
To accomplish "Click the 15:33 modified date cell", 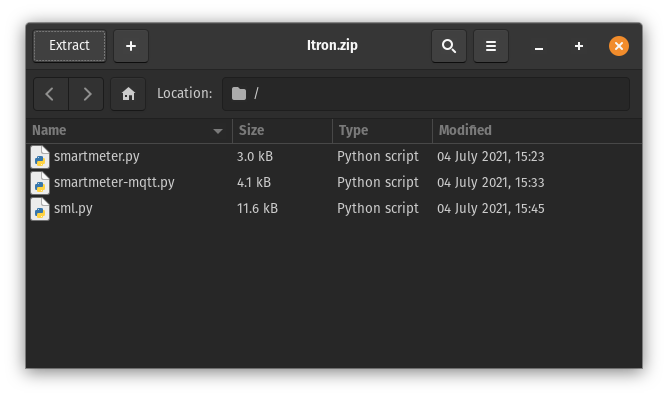I will [491, 183].
